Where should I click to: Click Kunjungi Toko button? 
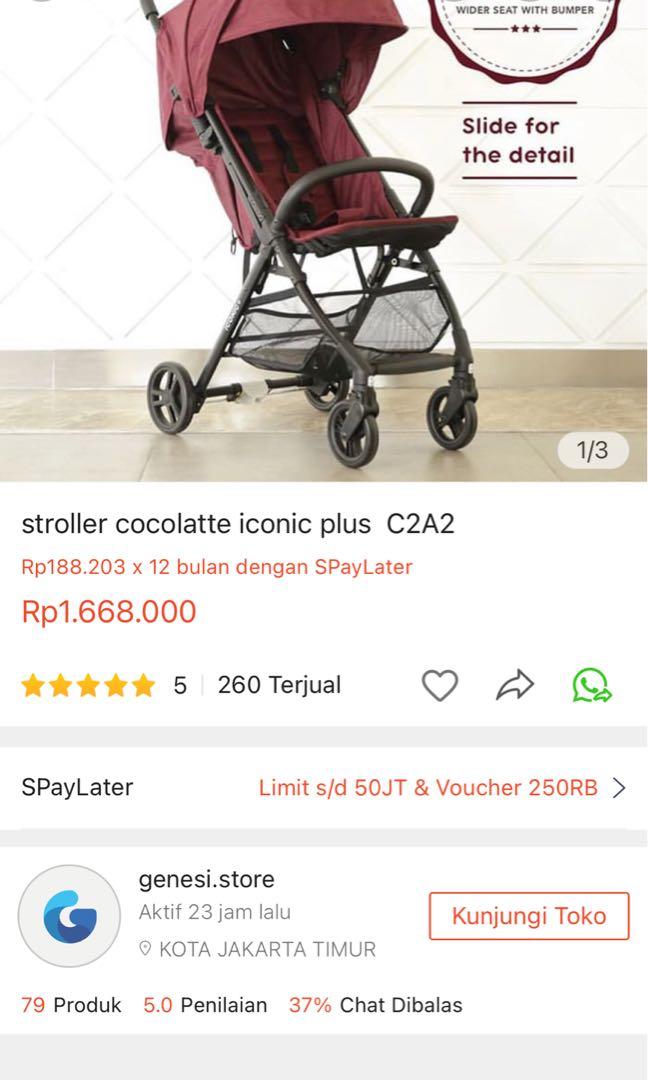pos(529,916)
